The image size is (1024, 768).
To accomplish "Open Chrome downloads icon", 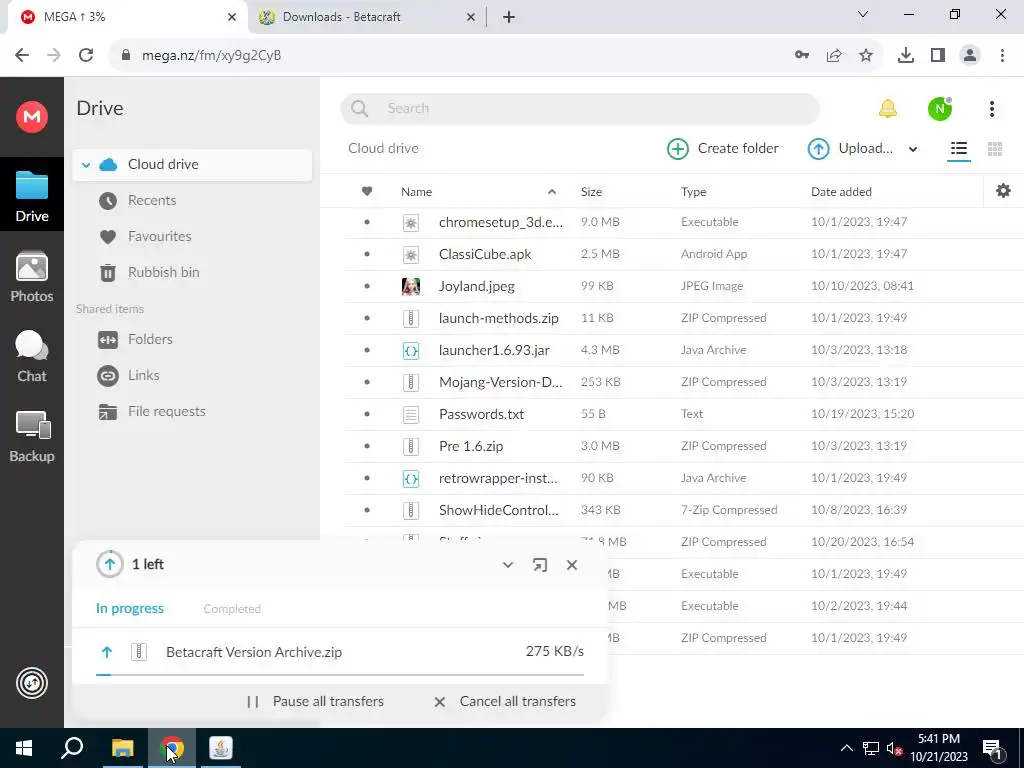I will click(905, 56).
